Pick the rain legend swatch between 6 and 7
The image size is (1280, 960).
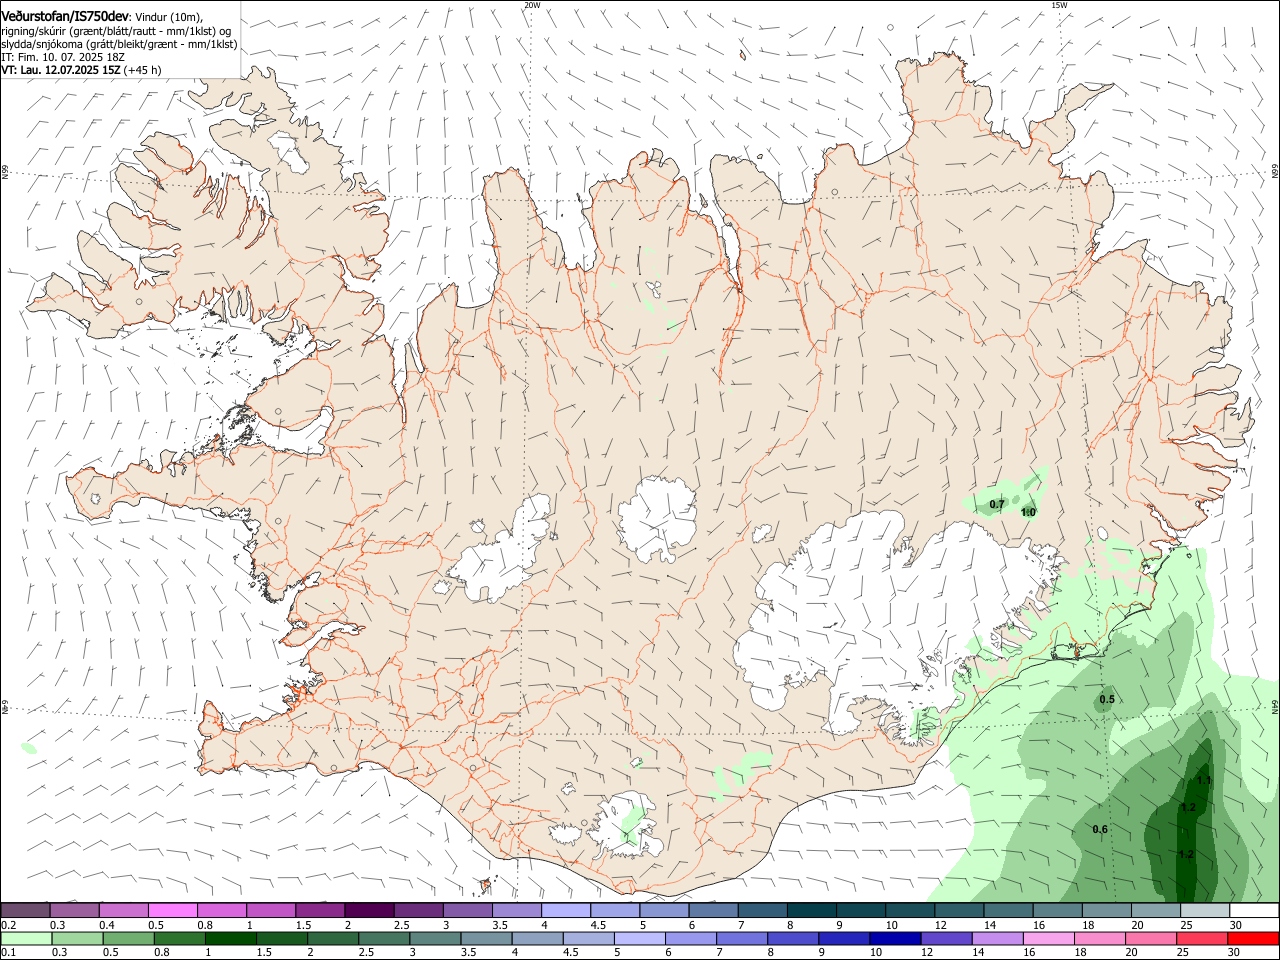pos(691,939)
